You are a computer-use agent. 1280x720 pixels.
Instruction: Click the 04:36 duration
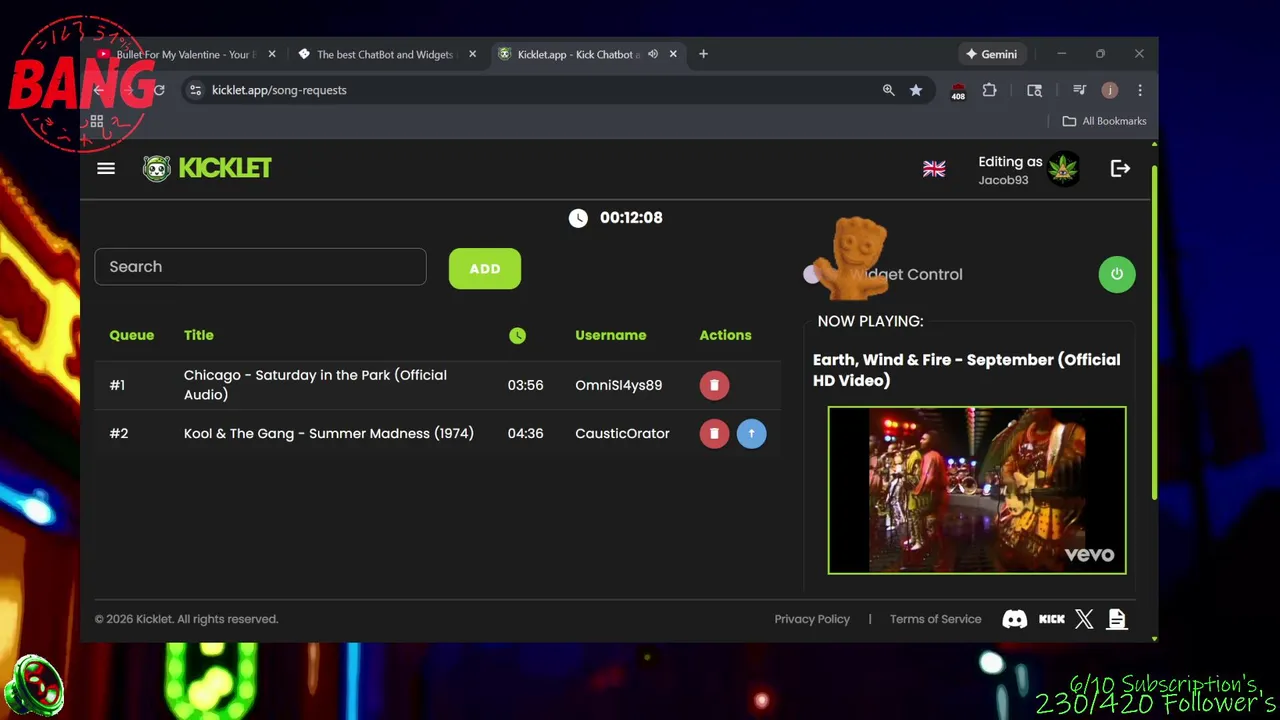(525, 433)
